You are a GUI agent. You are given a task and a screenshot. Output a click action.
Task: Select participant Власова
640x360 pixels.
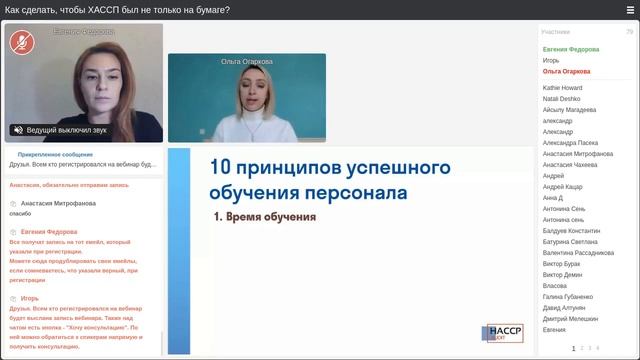click(554, 286)
